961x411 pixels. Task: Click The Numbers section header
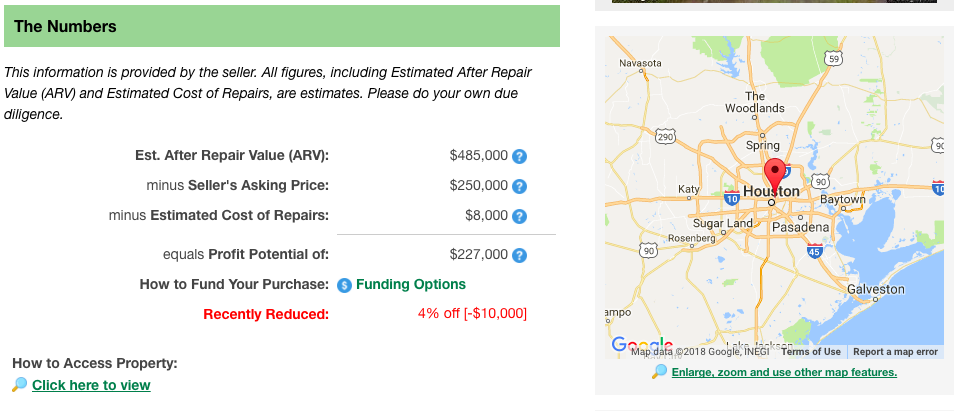[282, 26]
